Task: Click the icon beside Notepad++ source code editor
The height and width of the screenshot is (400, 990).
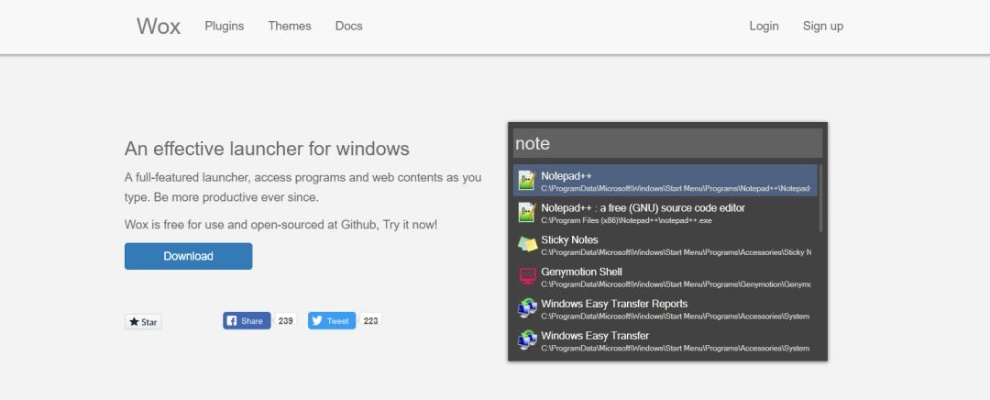Action: [527, 212]
